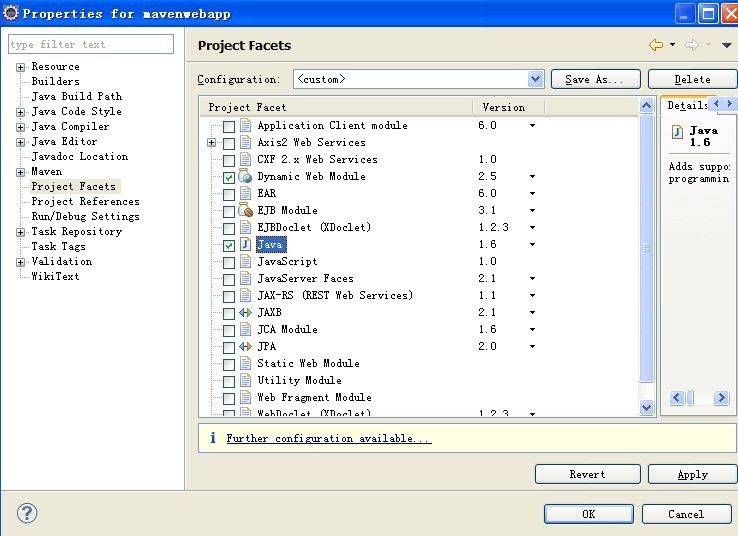Expand the Validation tree node
This screenshot has height=536, width=738.
(20, 262)
